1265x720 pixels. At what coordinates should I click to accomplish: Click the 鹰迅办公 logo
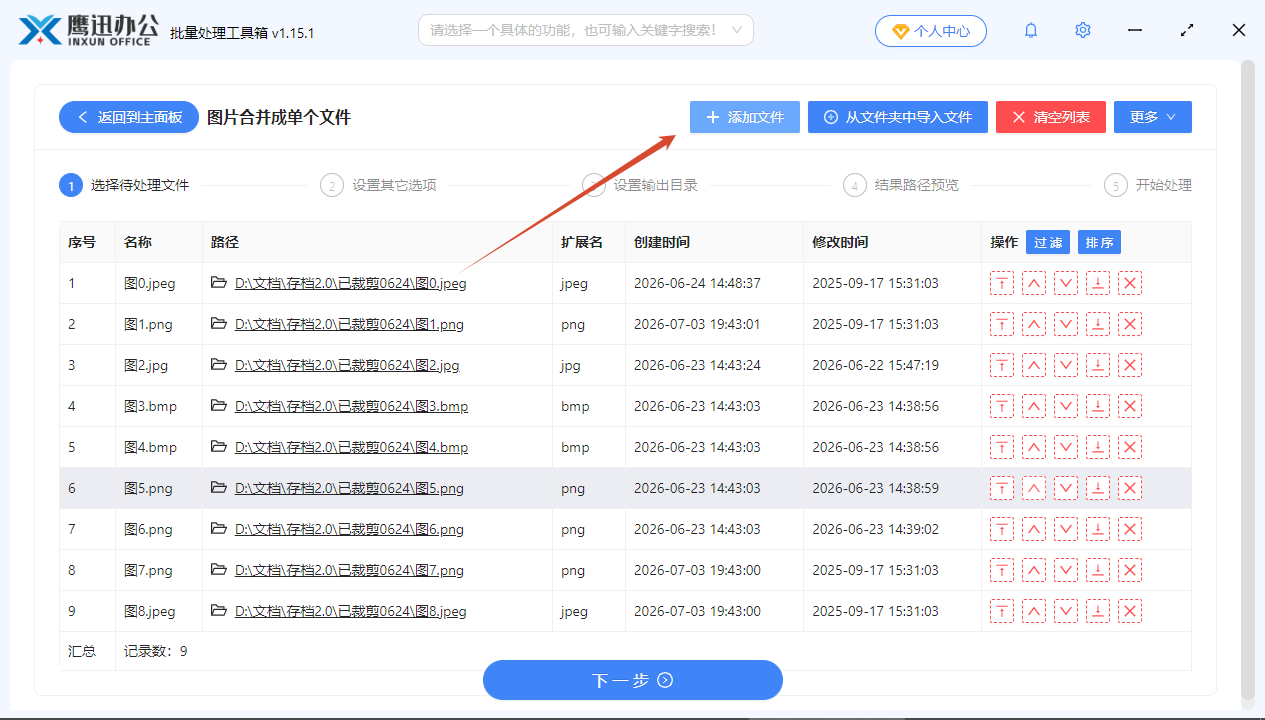[88, 30]
